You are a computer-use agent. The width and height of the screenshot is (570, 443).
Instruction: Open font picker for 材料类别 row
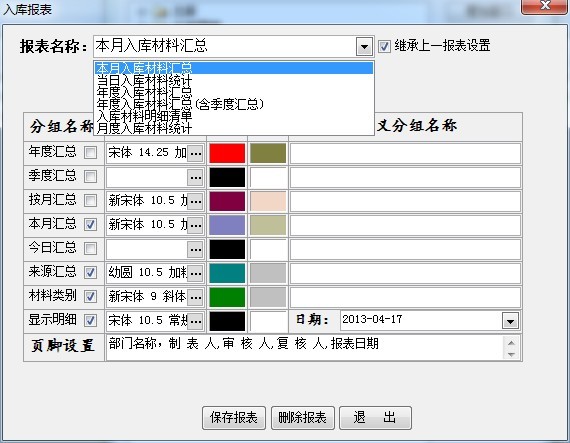pyautogui.click(x=196, y=297)
